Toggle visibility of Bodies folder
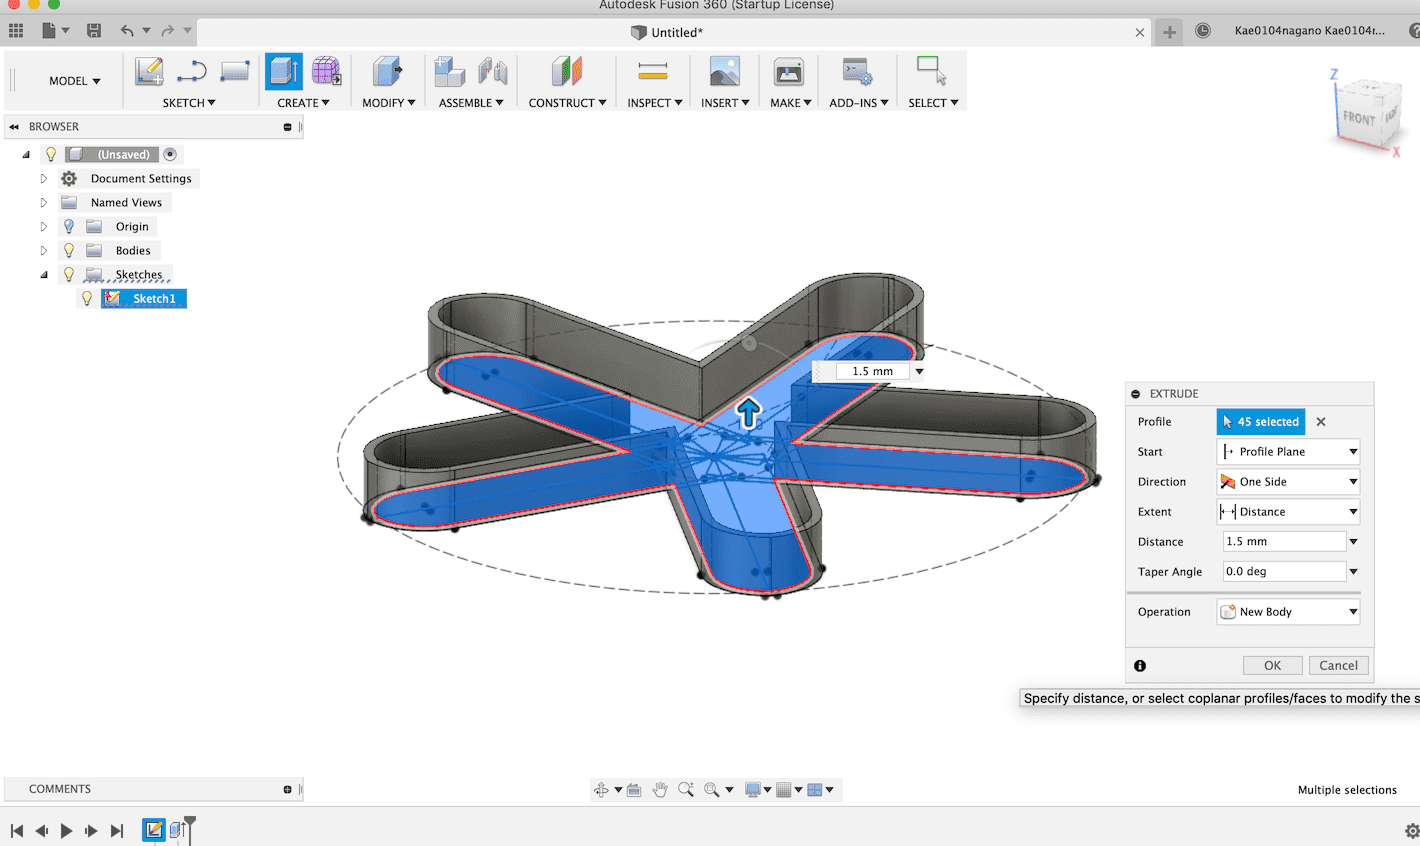Screen dimensions: 1420x846 (69, 251)
